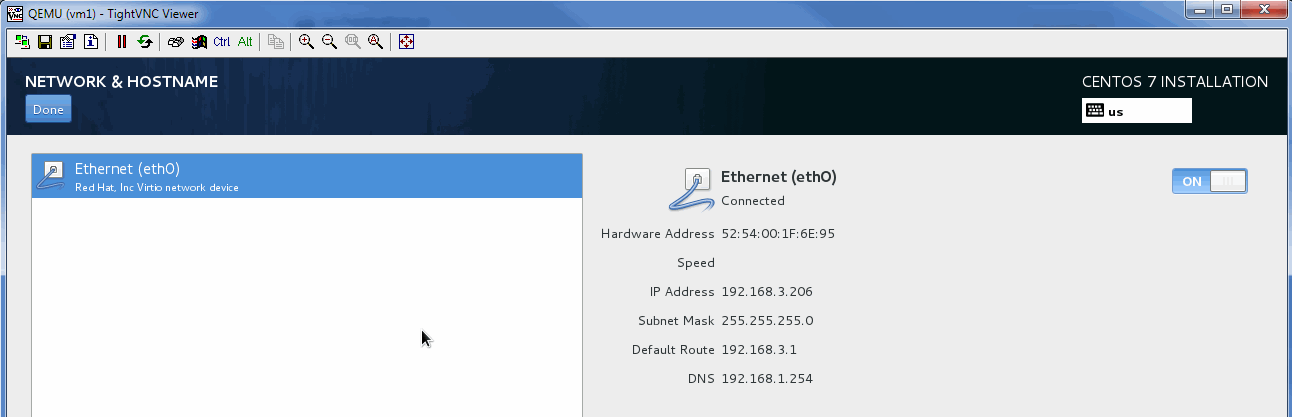Toggle the Alt key toolbar button
This screenshot has height=417, width=1292.
point(245,42)
